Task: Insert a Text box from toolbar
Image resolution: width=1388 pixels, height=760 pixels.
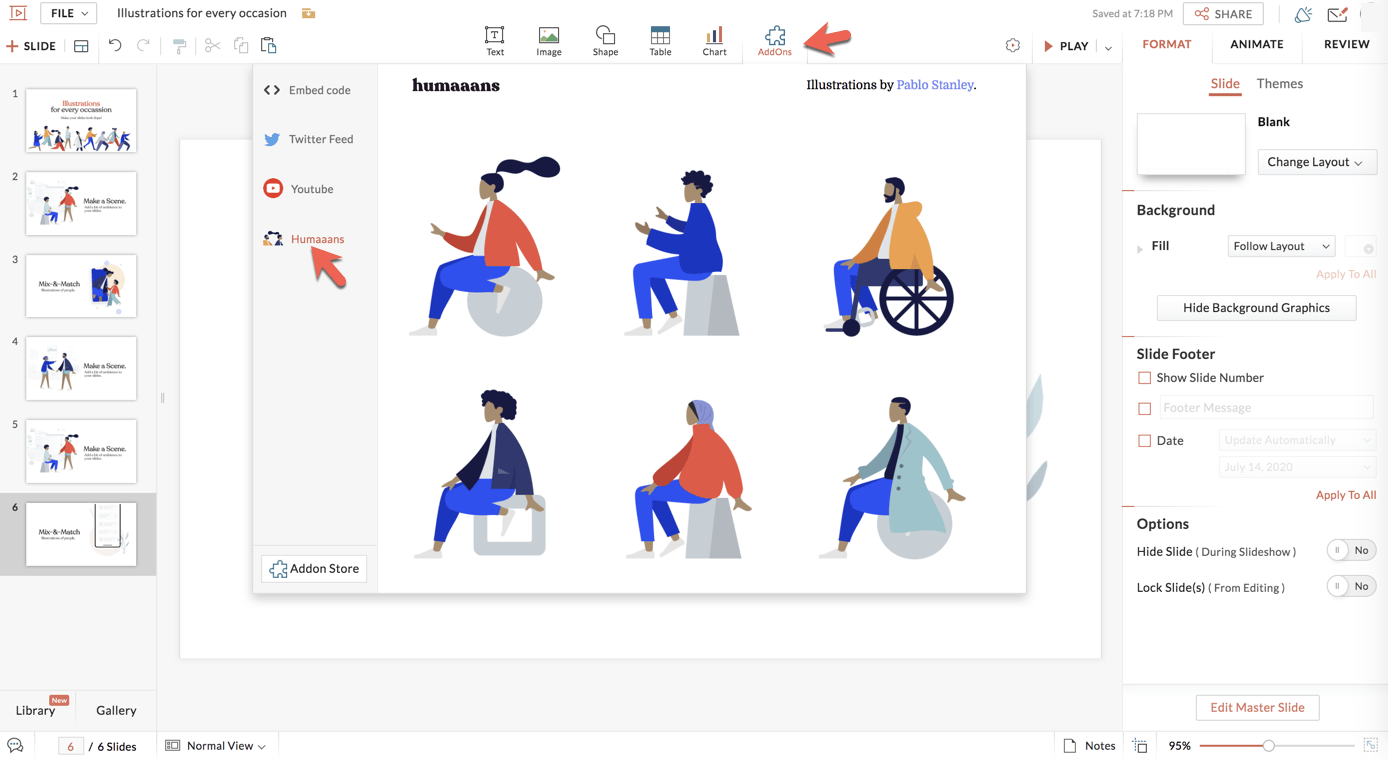Action: [x=494, y=41]
